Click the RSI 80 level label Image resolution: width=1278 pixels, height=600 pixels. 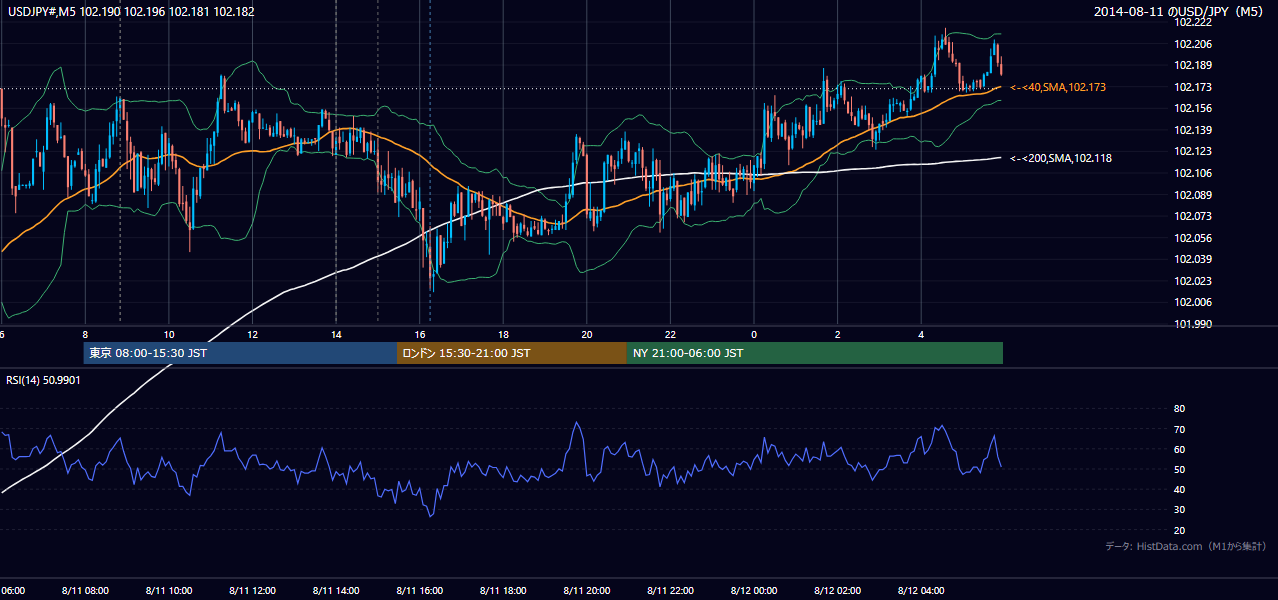coord(1179,409)
